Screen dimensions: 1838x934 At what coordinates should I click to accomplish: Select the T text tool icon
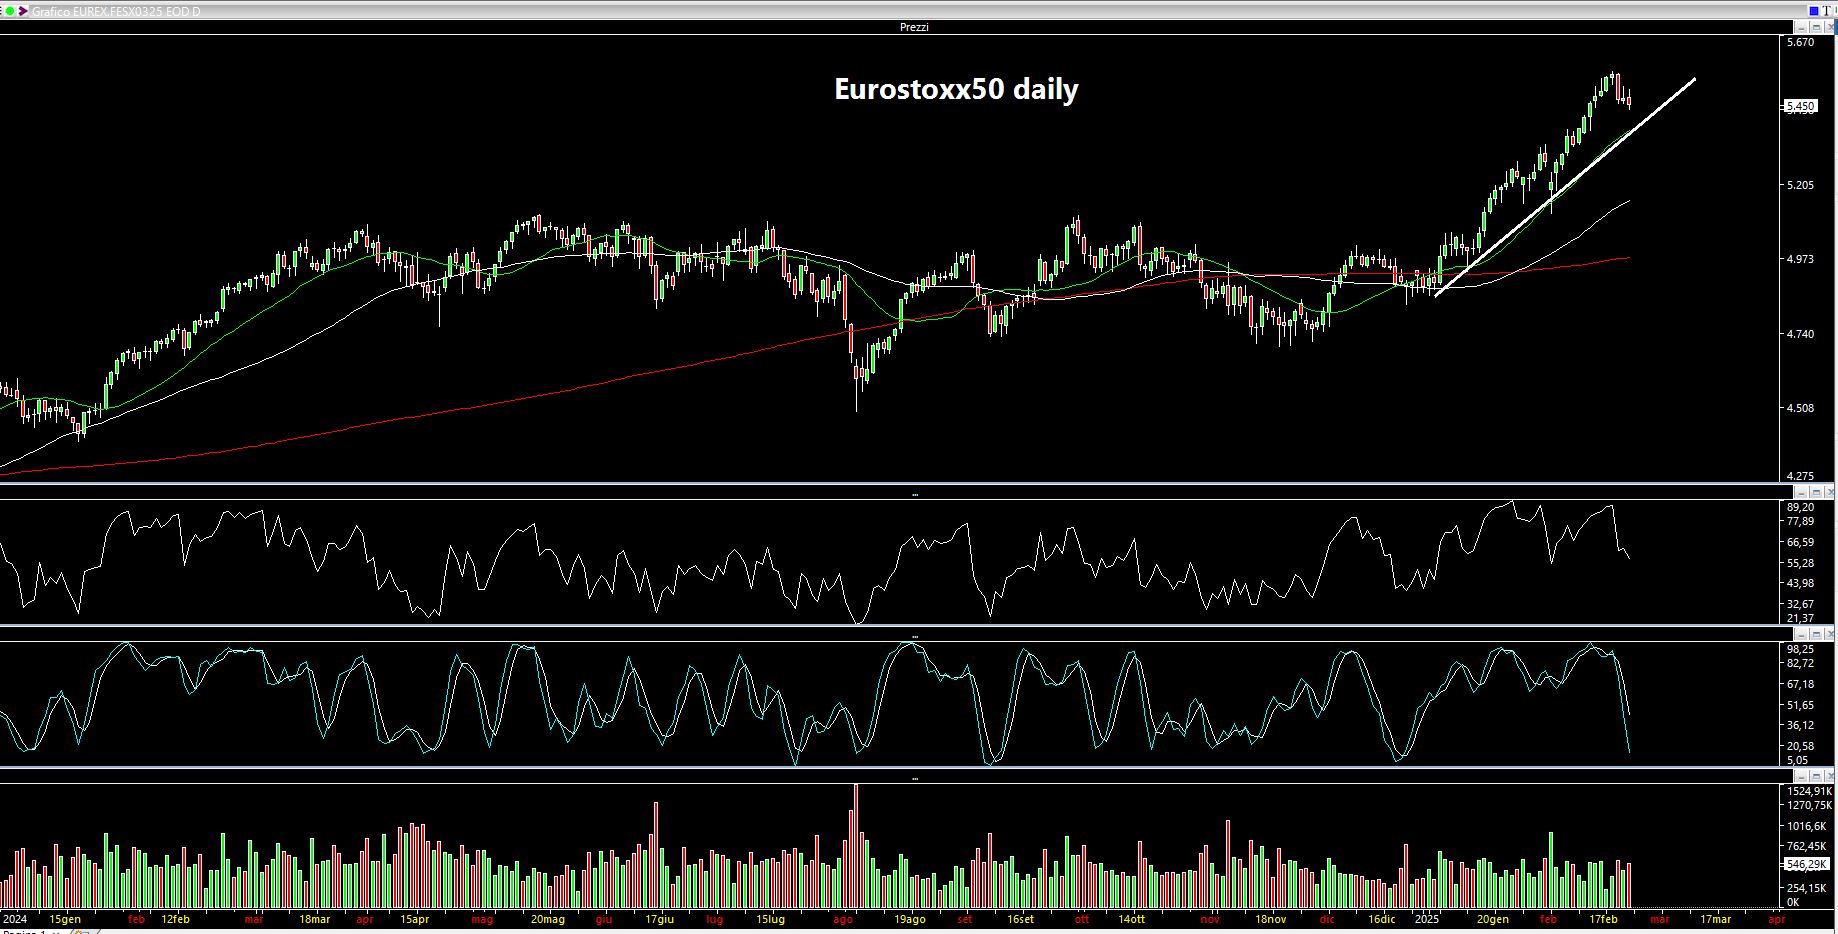1827,11
